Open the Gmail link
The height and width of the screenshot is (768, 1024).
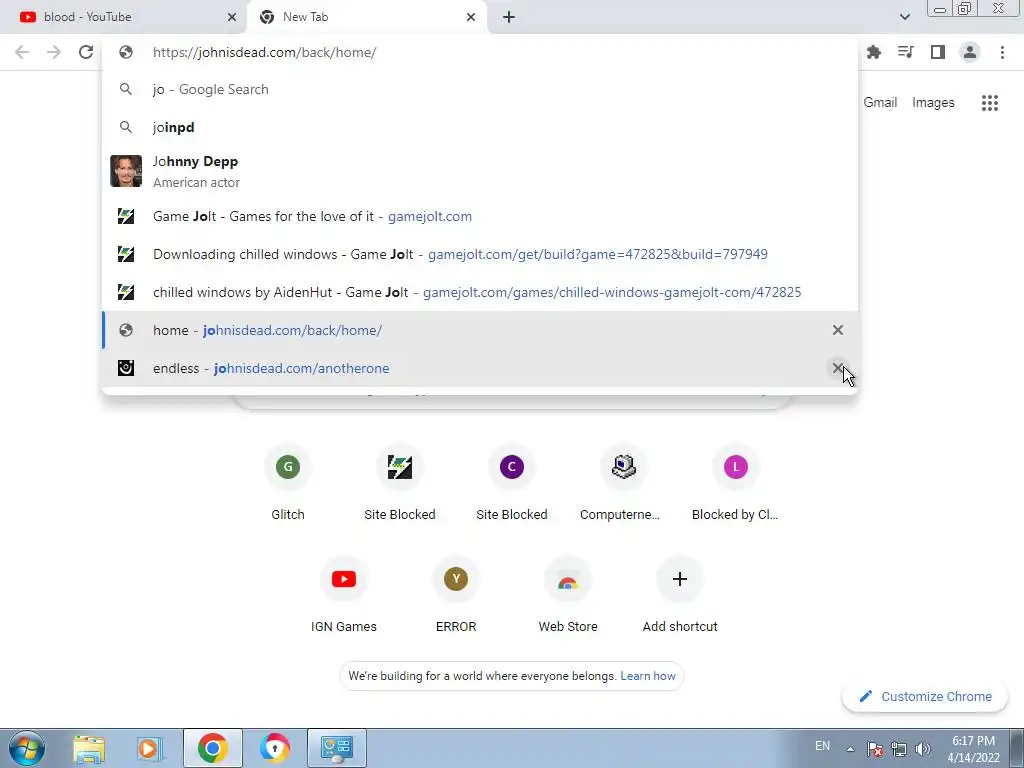(880, 103)
